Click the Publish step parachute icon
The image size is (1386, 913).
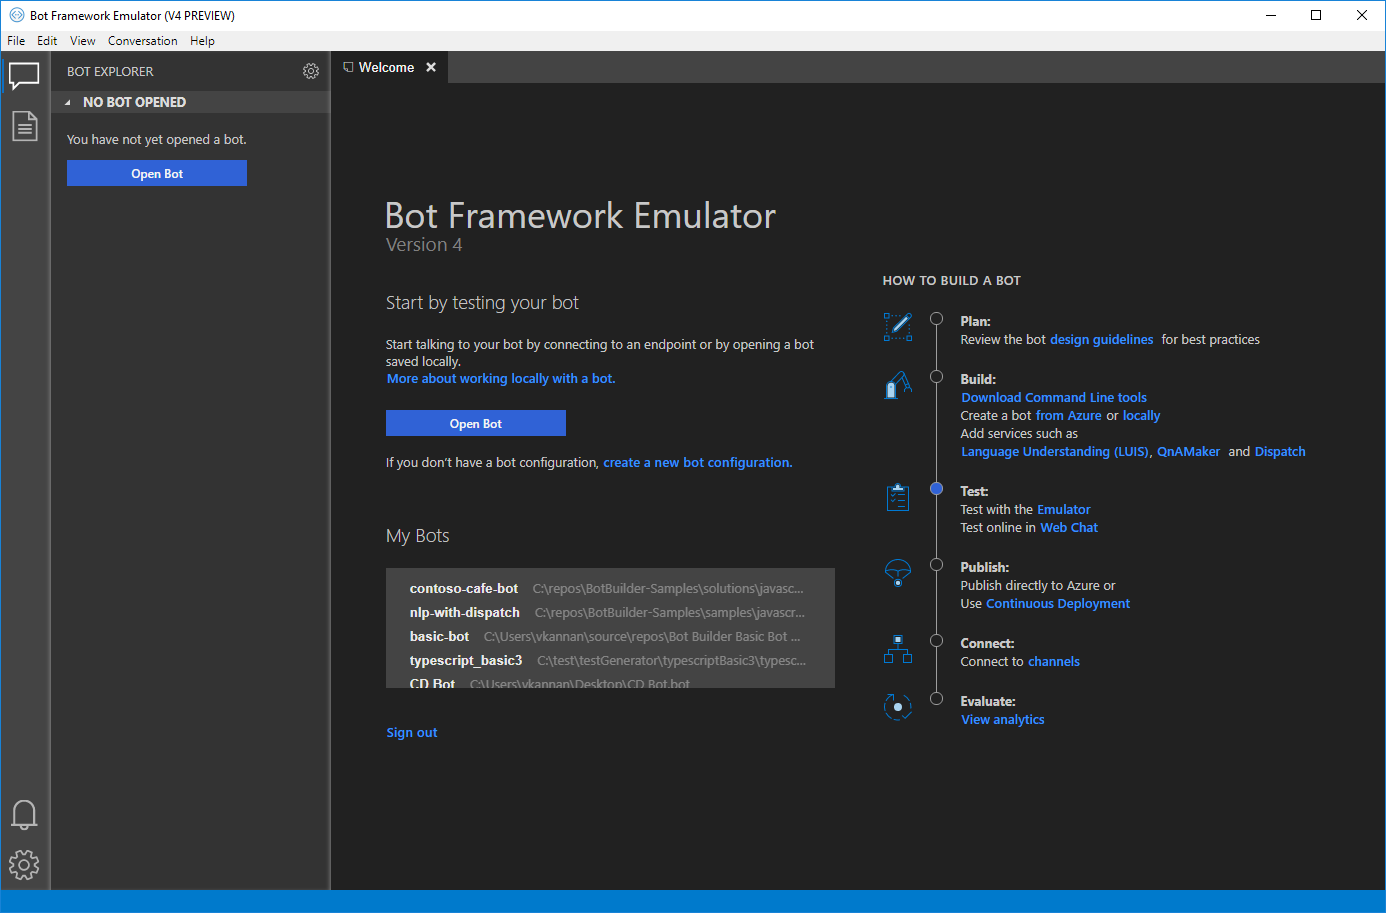point(898,573)
